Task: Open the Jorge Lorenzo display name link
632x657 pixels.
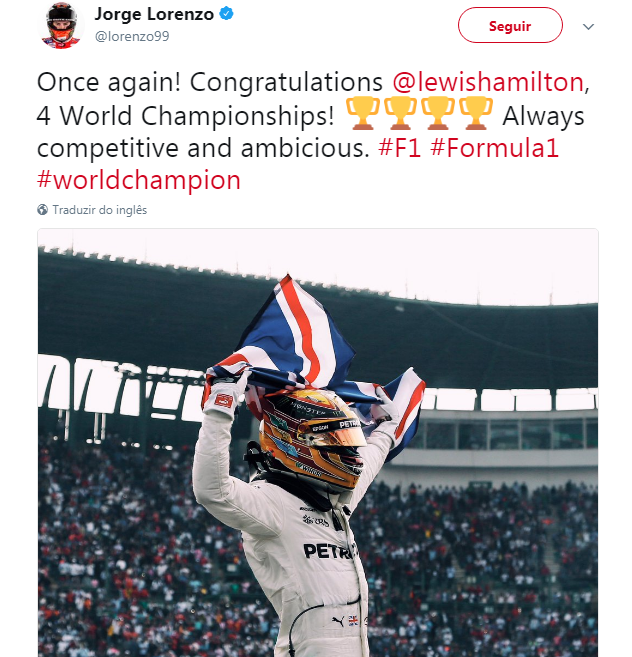Action: [155, 15]
